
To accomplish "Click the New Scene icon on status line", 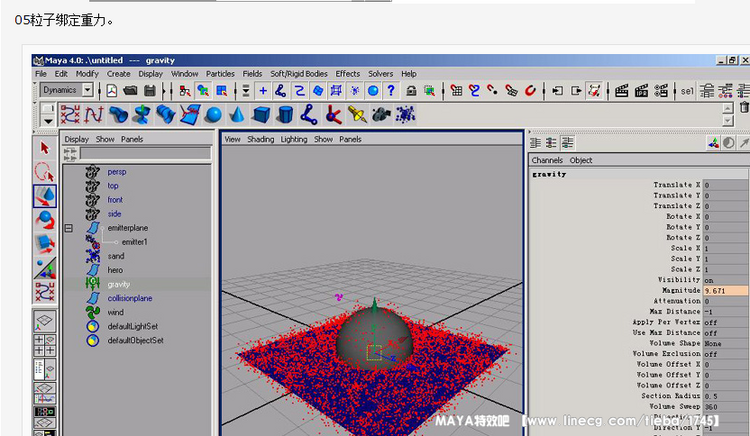I will [111, 90].
